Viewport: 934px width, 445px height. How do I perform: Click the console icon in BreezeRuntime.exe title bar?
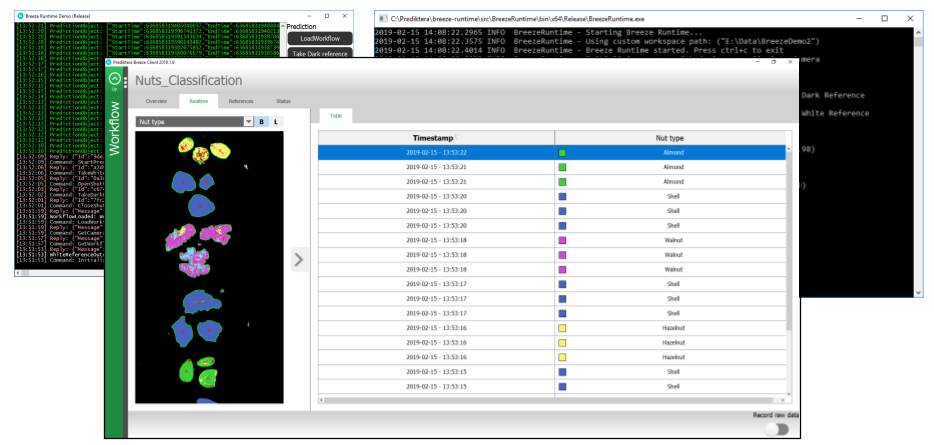point(382,19)
